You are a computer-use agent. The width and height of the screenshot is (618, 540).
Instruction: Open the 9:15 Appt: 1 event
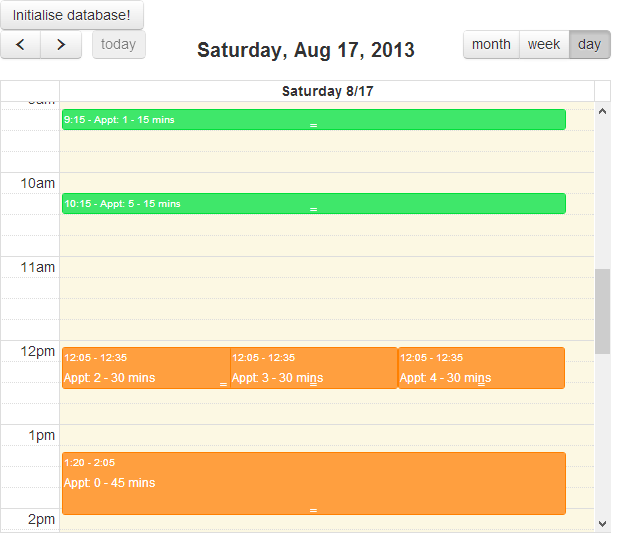pyautogui.click(x=200, y=119)
